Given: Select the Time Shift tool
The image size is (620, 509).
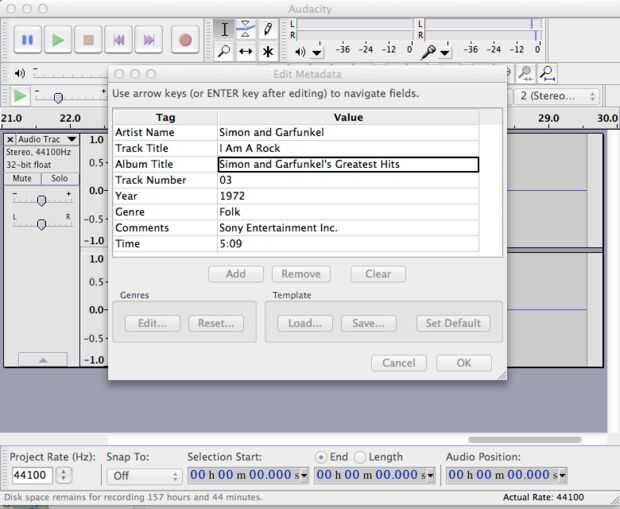Looking at the screenshot, I should point(246,51).
